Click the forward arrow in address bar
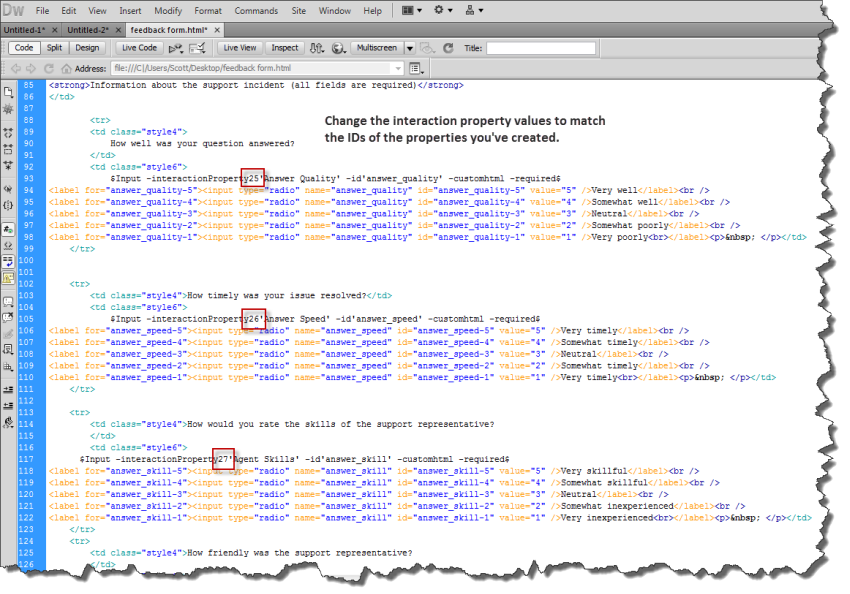This screenshot has height=594, width=850. click(x=31, y=68)
